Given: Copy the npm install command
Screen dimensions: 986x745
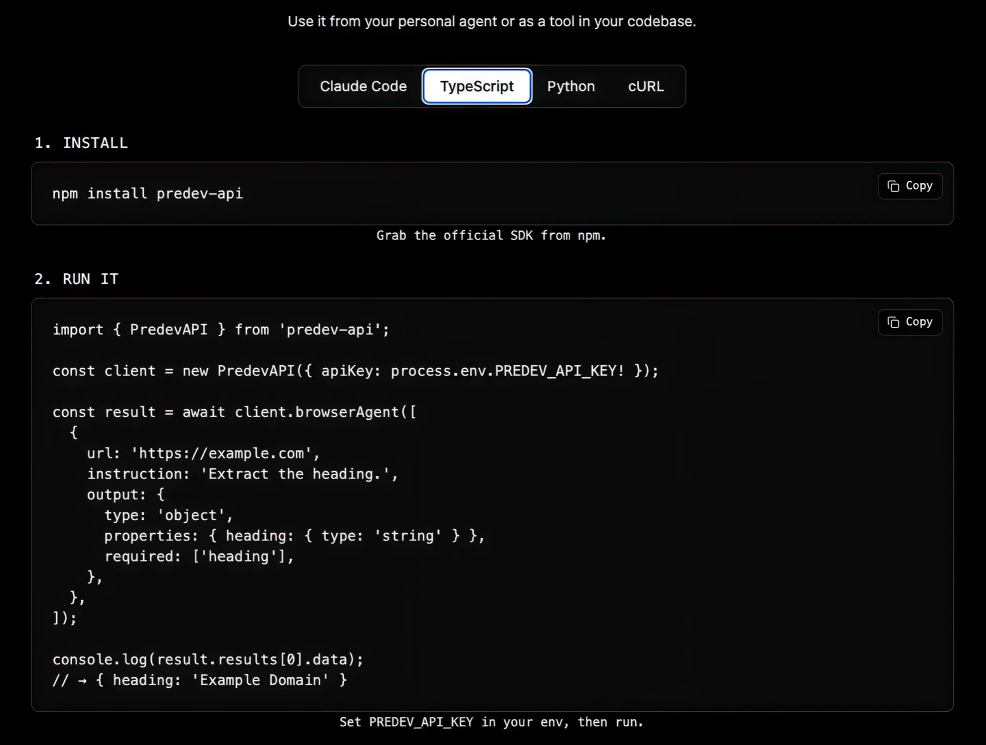Looking at the screenshot, I should 910,186.
